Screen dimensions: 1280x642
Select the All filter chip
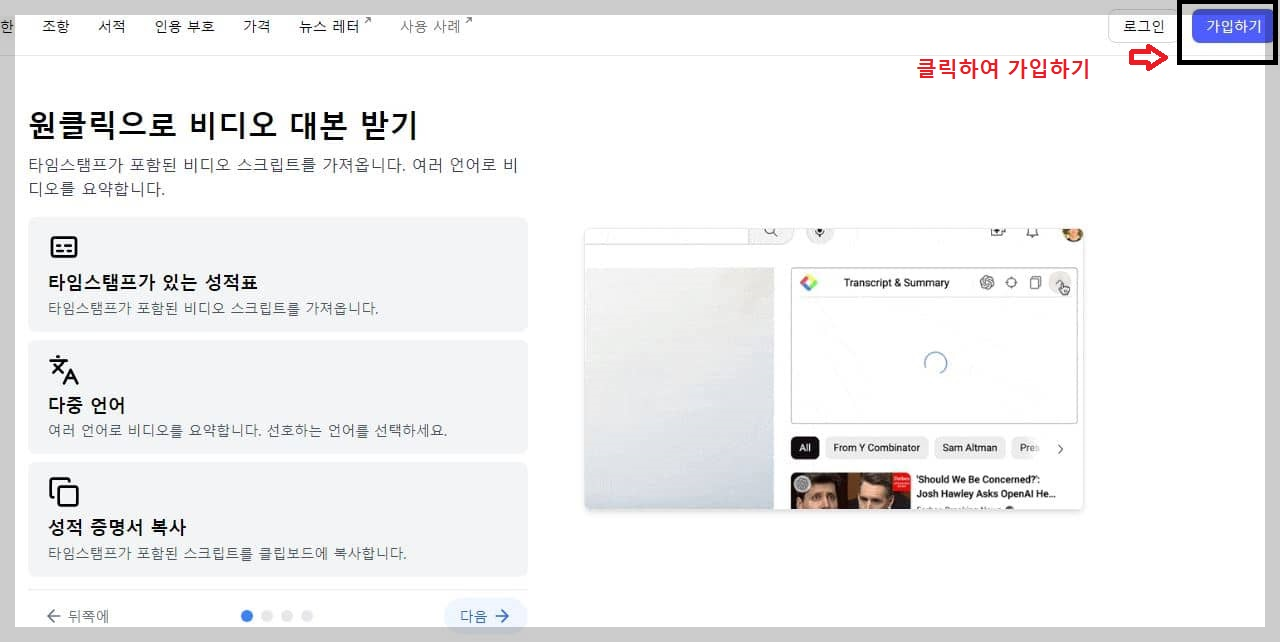805,448
